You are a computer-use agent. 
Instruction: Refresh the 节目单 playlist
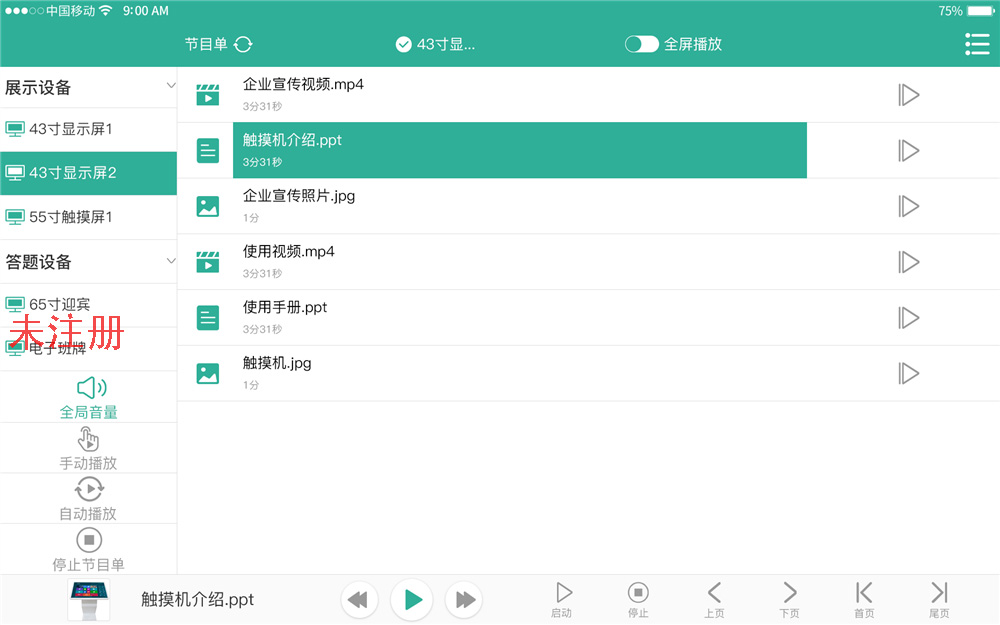pos(245,44)
